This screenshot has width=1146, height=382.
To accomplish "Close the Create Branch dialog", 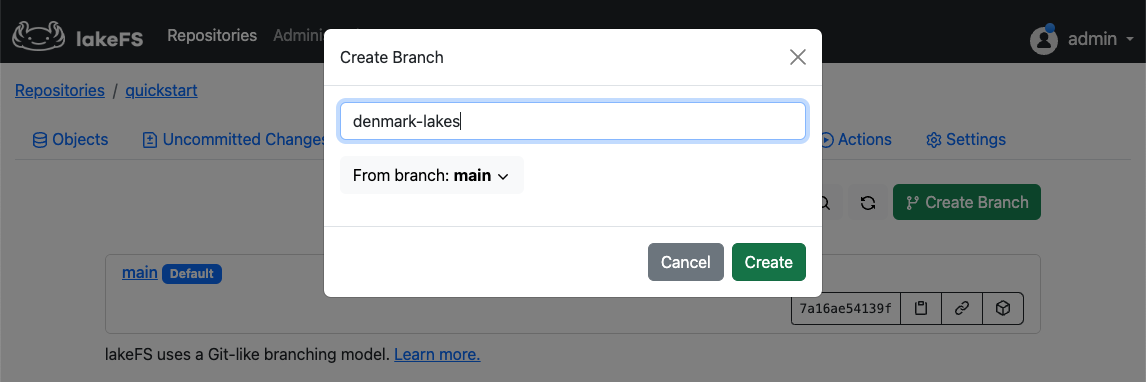I will coord(798,57).
